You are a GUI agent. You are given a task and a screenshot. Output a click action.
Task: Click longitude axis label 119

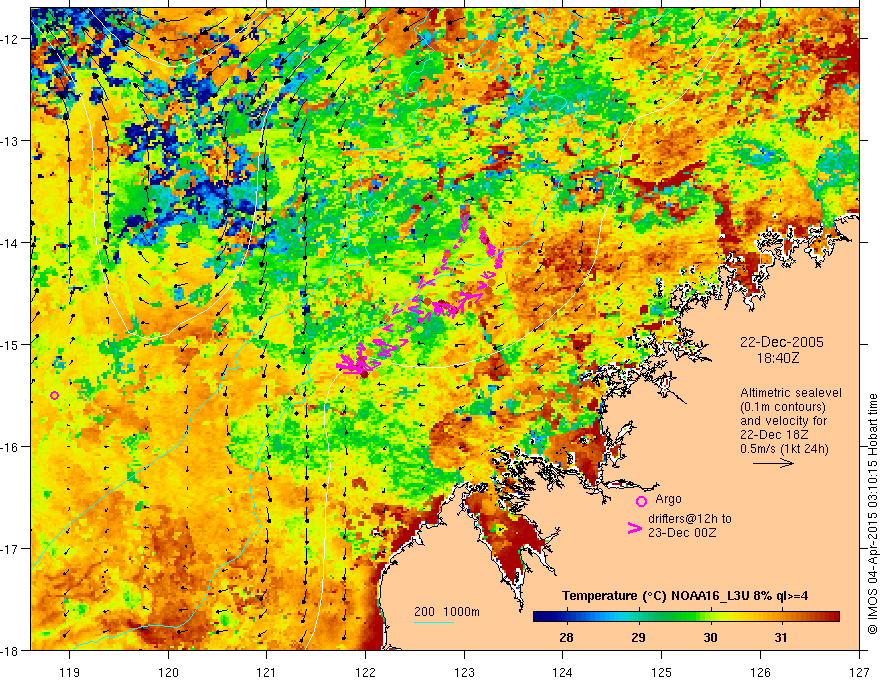tap(69, 672)
